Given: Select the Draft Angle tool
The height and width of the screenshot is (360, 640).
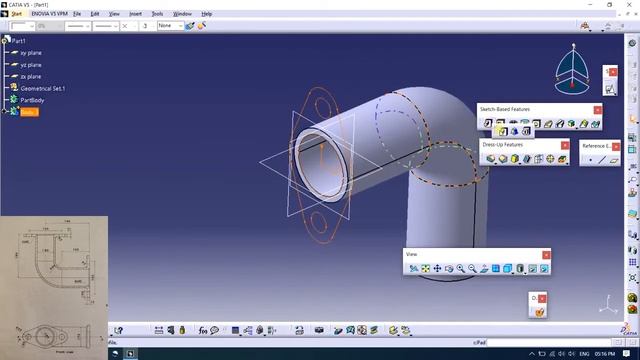Looking at the screenshot, I should coord(515,159).
